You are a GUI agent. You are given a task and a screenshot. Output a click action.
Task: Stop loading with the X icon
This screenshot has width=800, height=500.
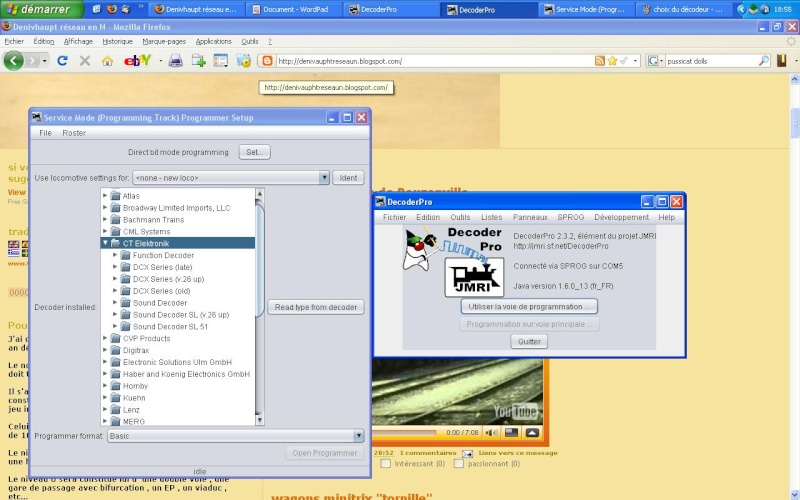click(85, 61)
